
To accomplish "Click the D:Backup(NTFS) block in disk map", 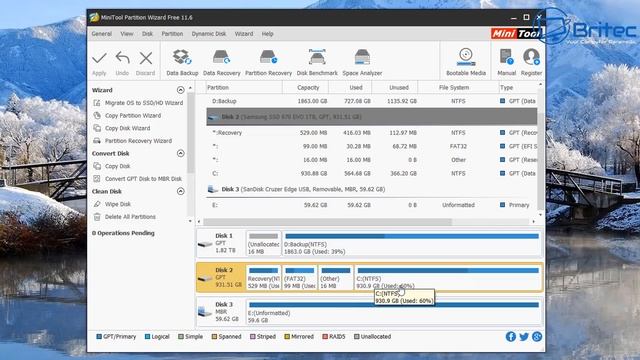I will click(411, 243).
